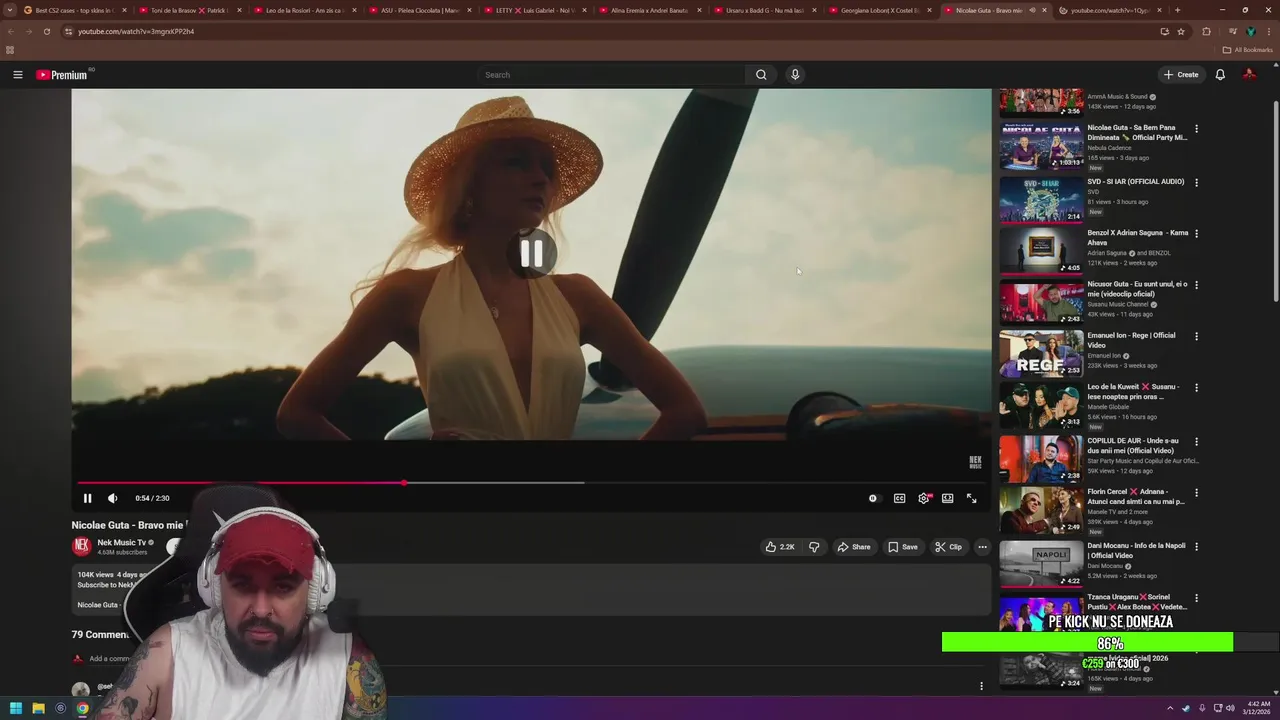Image resolution: width=1280 pixels, height=720 pixels.
Task: Open 'Leo de la Kuweit X Susanu' thumbnail
Action: (1041, 404)
